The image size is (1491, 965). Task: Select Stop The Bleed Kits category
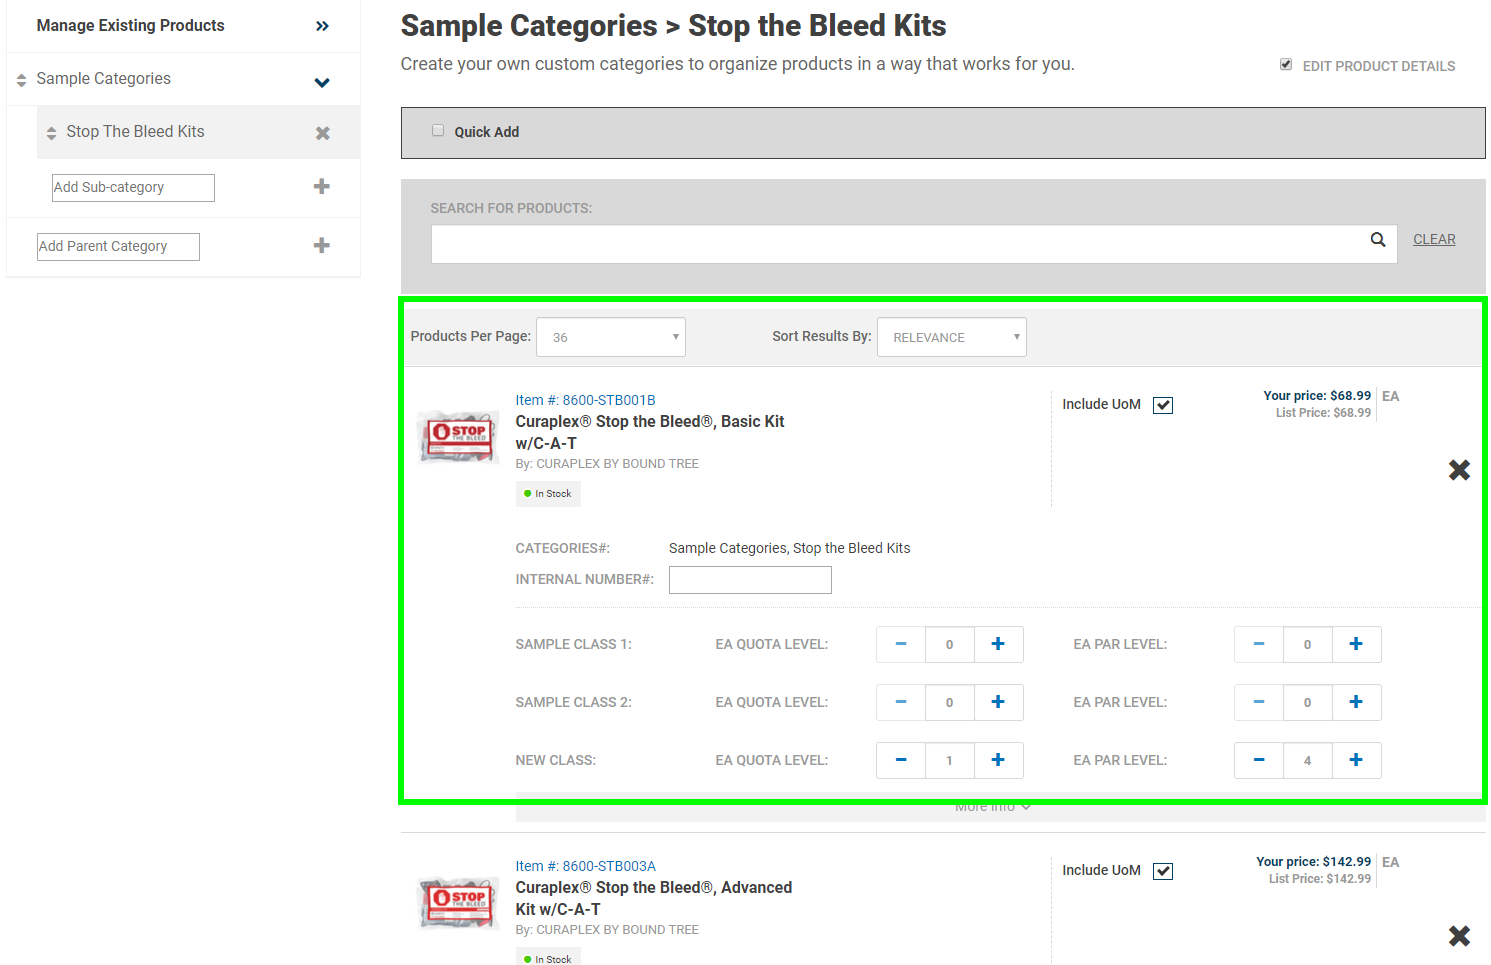point(135,132)
